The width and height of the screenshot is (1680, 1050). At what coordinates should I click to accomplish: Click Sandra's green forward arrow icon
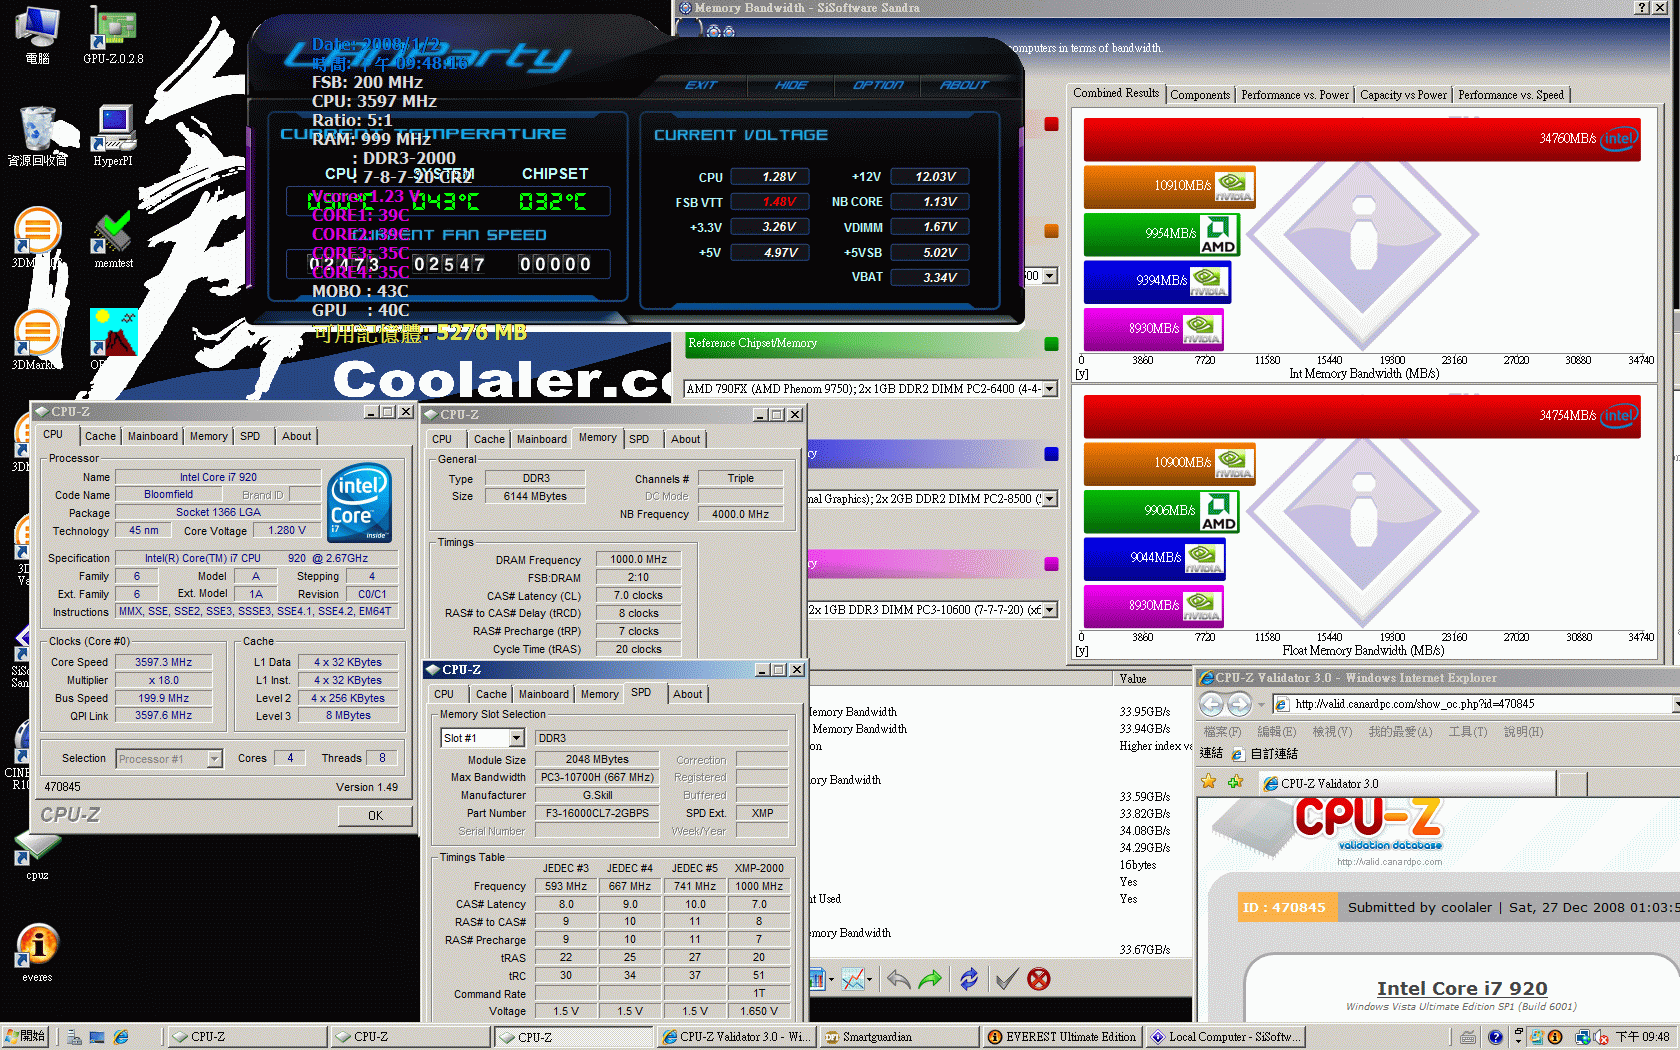930,980
